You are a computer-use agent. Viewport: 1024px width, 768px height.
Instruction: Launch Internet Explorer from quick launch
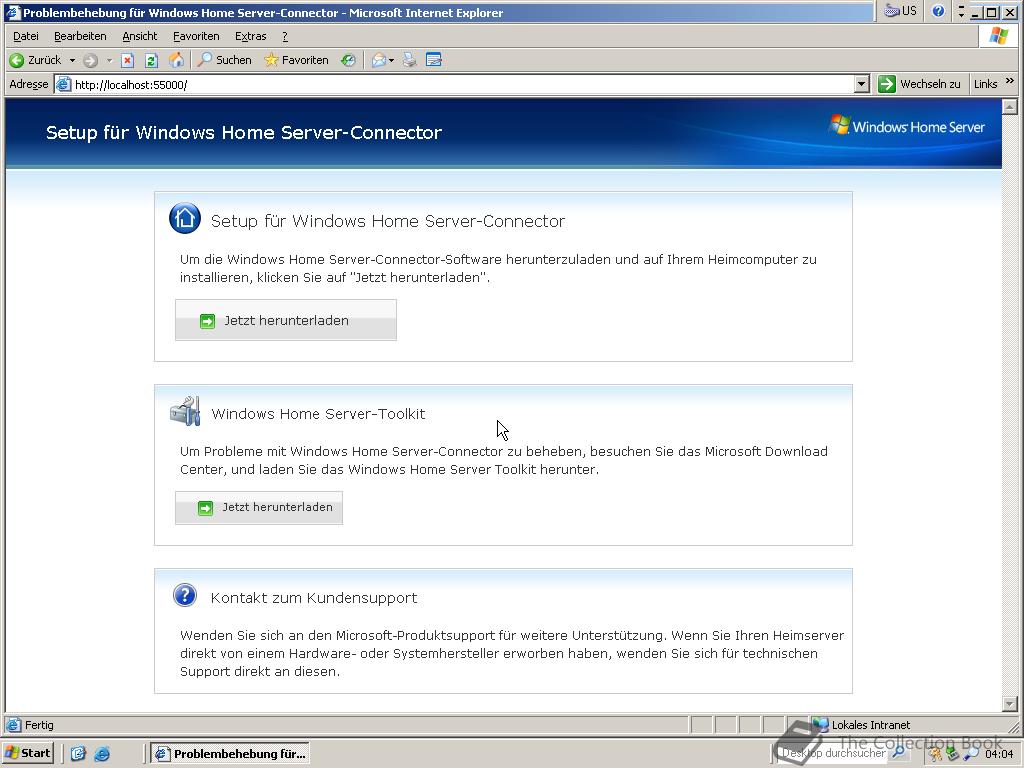pyautogui.click(x=102, y=753)
